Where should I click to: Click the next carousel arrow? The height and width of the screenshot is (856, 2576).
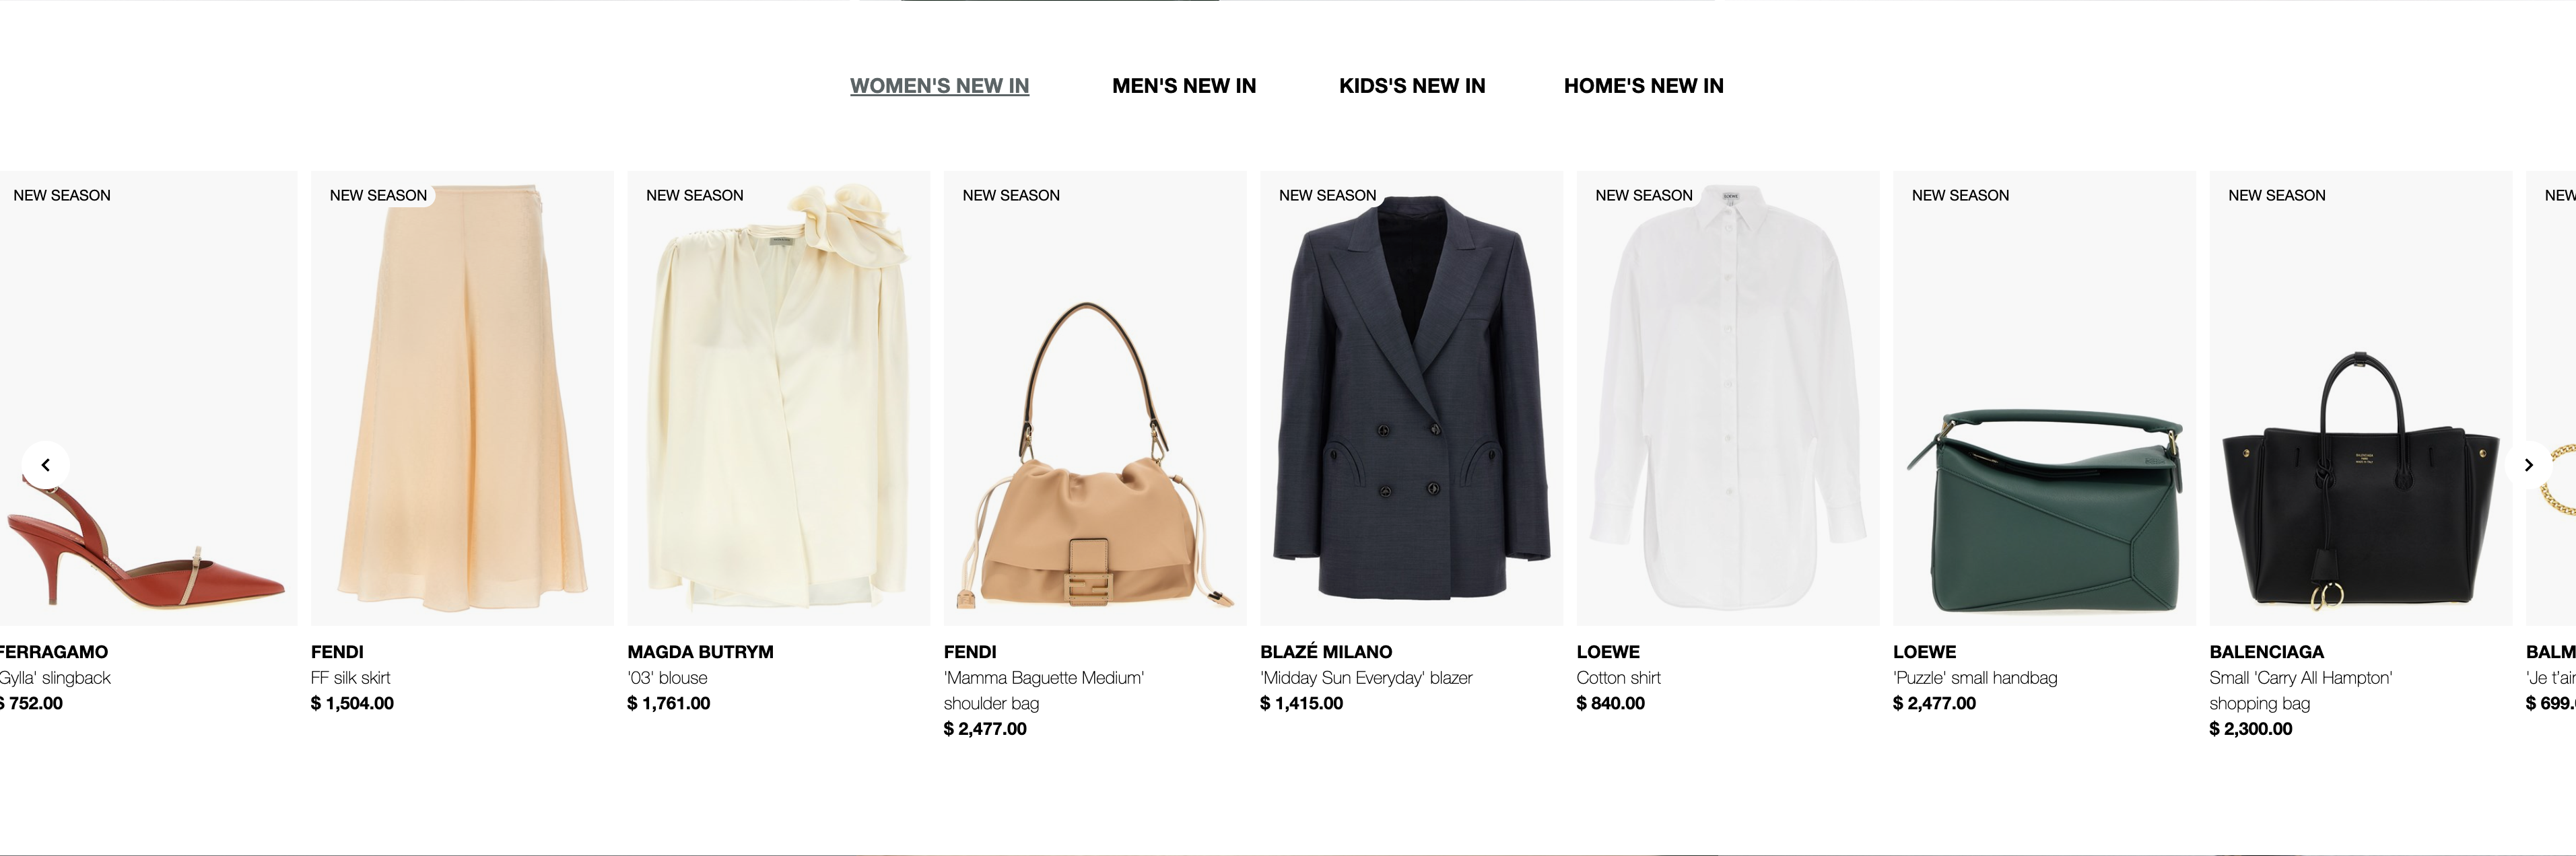pyautogui.click(x=2528, y=465)
